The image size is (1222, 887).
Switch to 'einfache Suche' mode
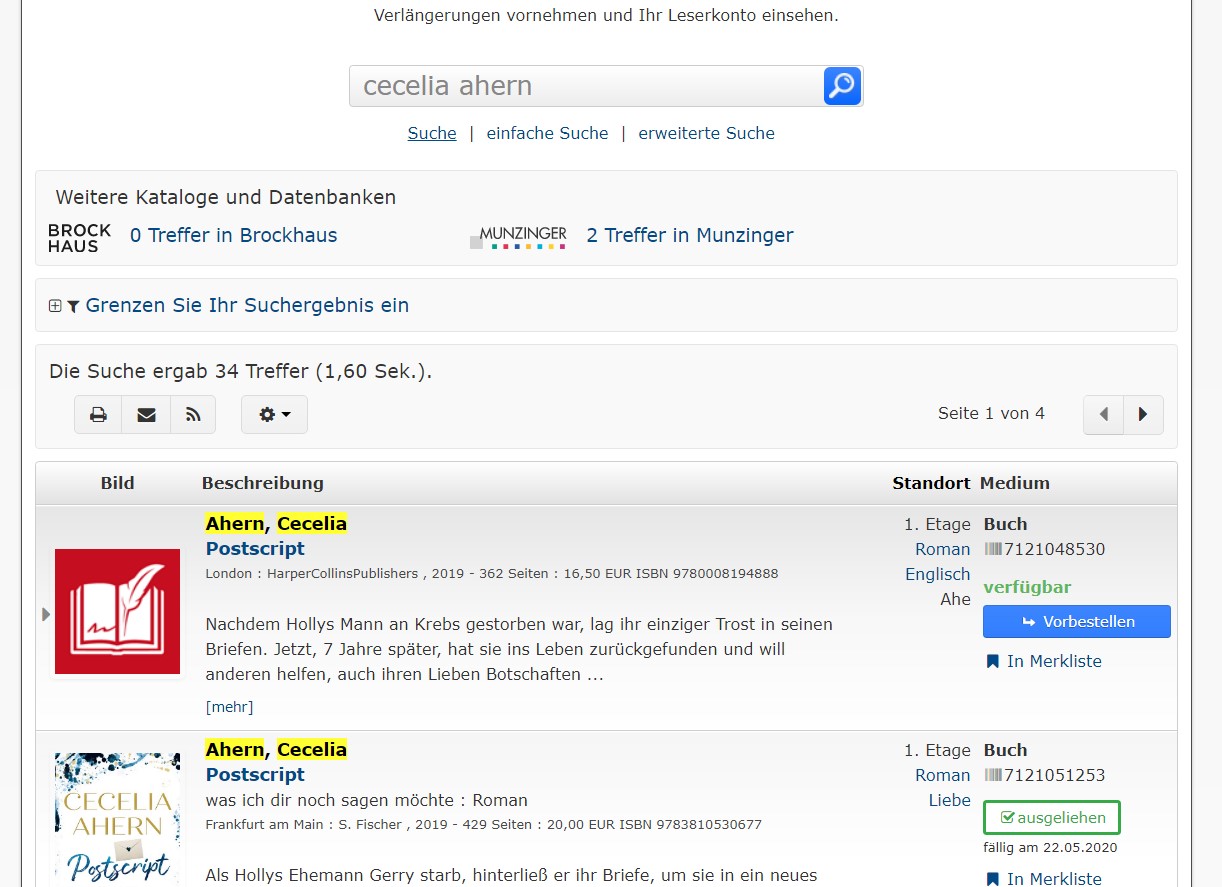click(547, 133)
